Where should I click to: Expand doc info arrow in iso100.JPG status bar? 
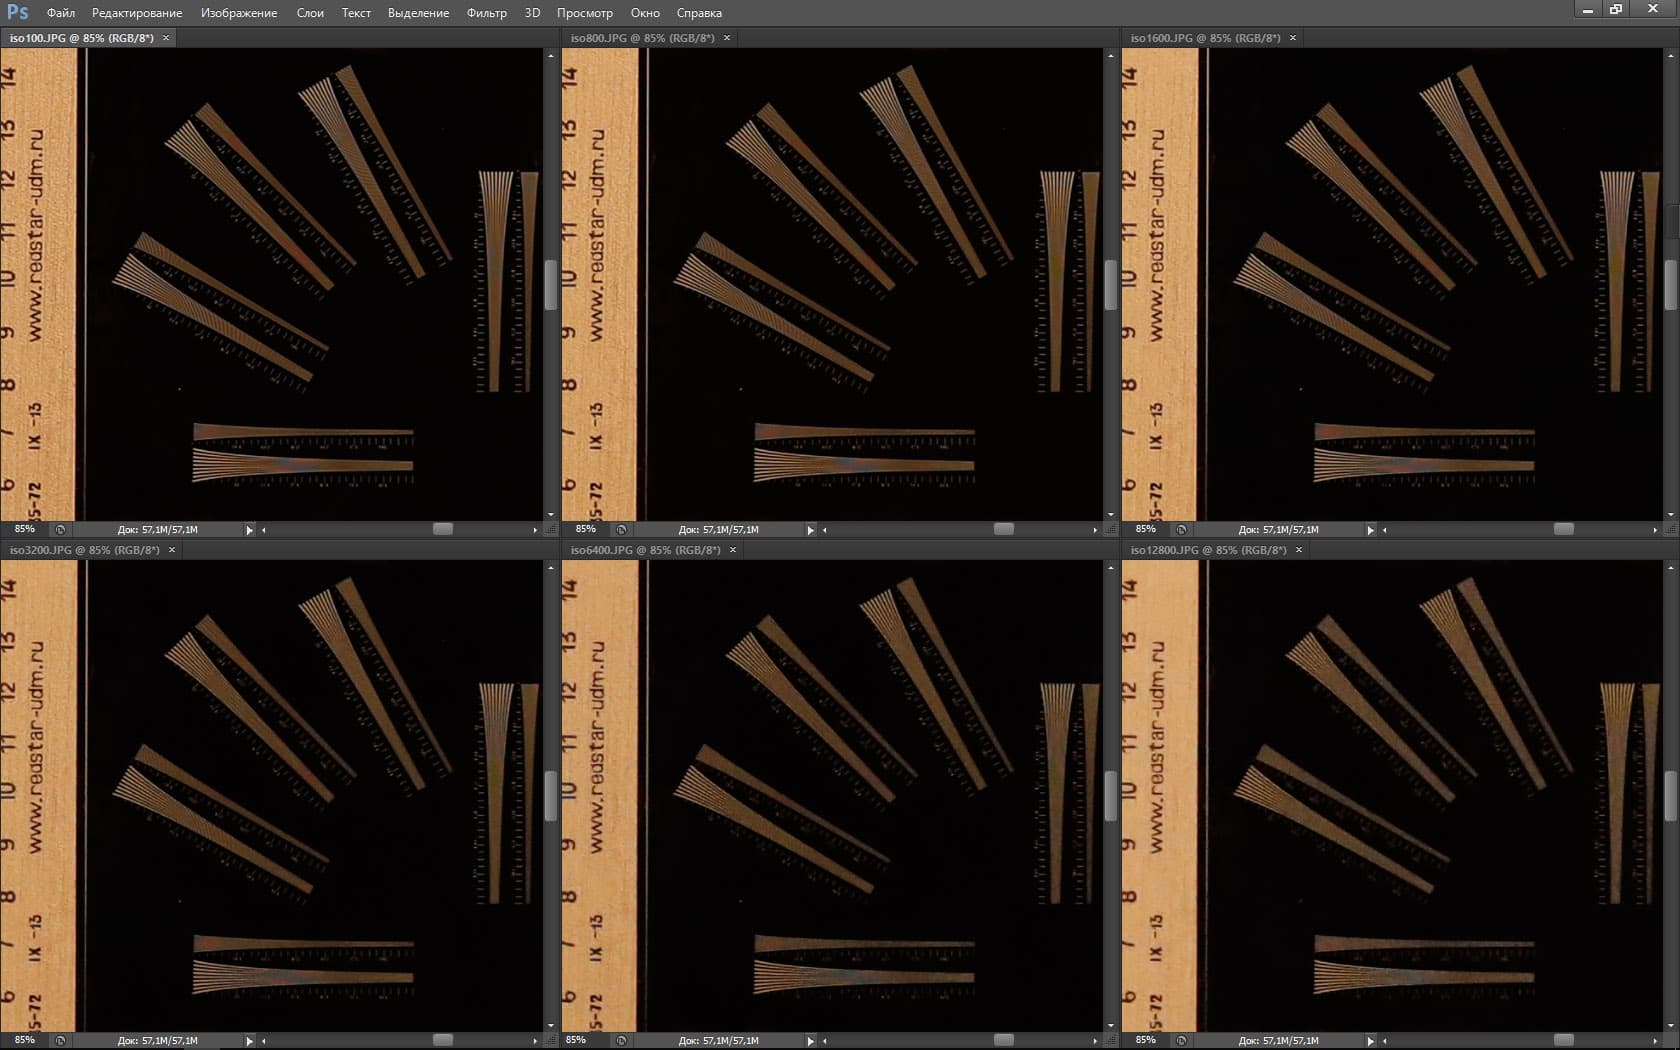pyautogui.click(x=249, y=530)
